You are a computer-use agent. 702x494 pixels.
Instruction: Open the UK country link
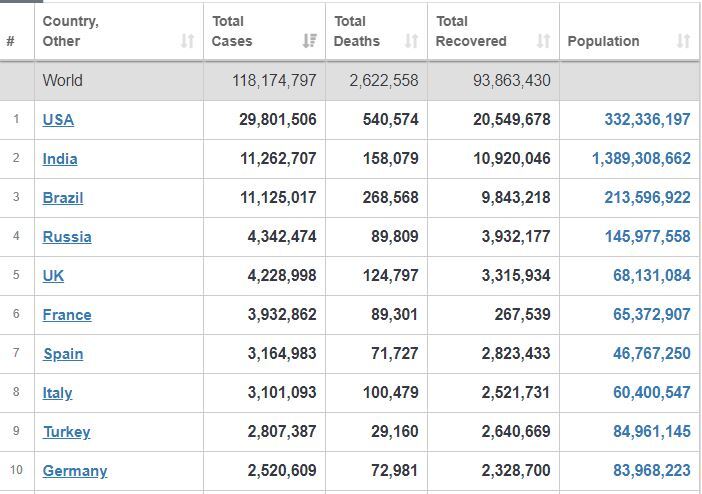click(53, 275)
